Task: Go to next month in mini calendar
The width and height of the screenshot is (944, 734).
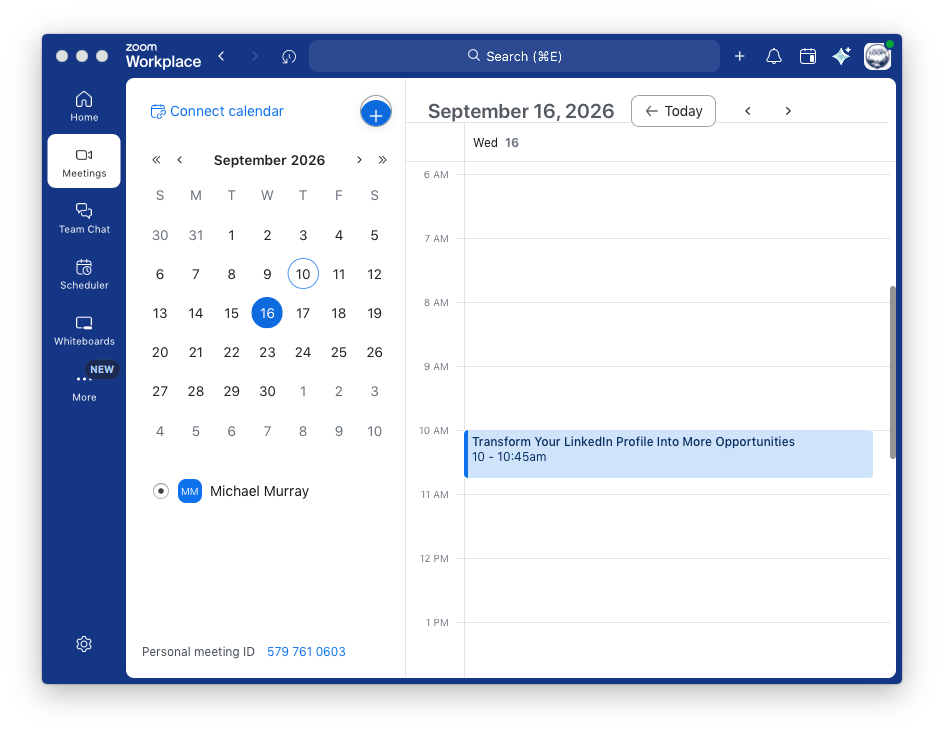Action: coord(359,160)
